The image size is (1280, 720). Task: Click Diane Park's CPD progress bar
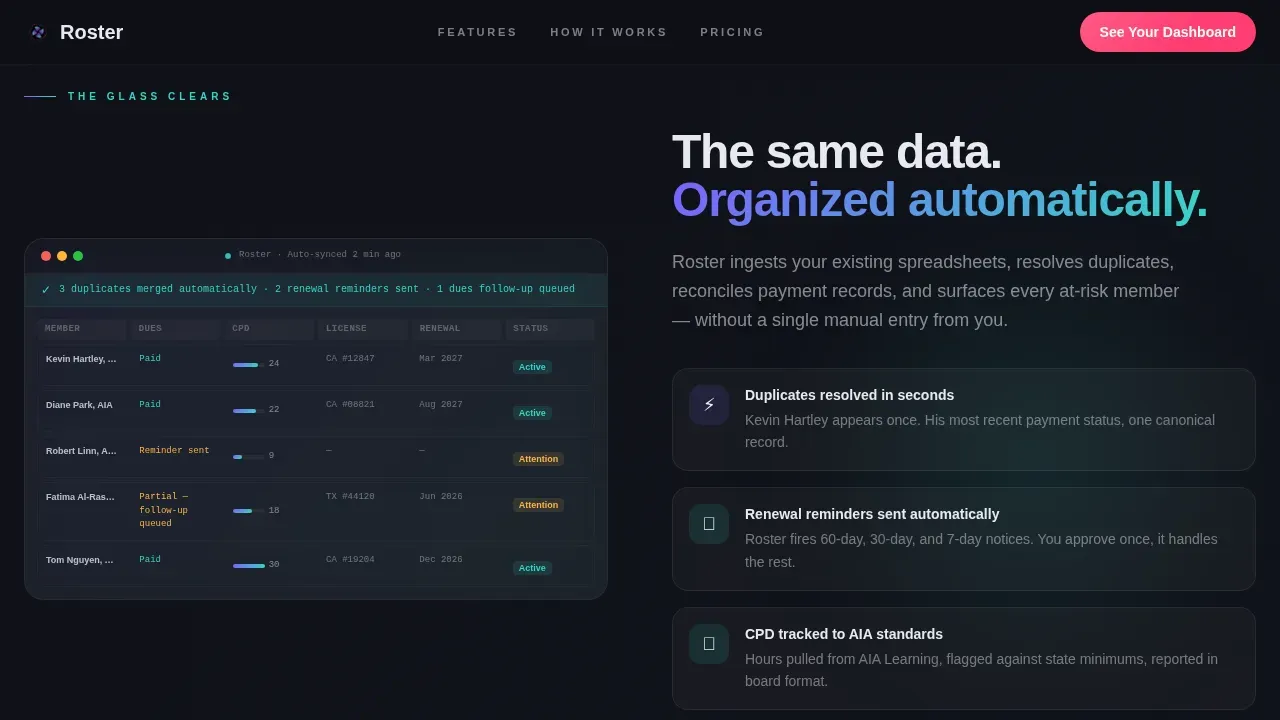pyautogui.click(x=249, y=411)
